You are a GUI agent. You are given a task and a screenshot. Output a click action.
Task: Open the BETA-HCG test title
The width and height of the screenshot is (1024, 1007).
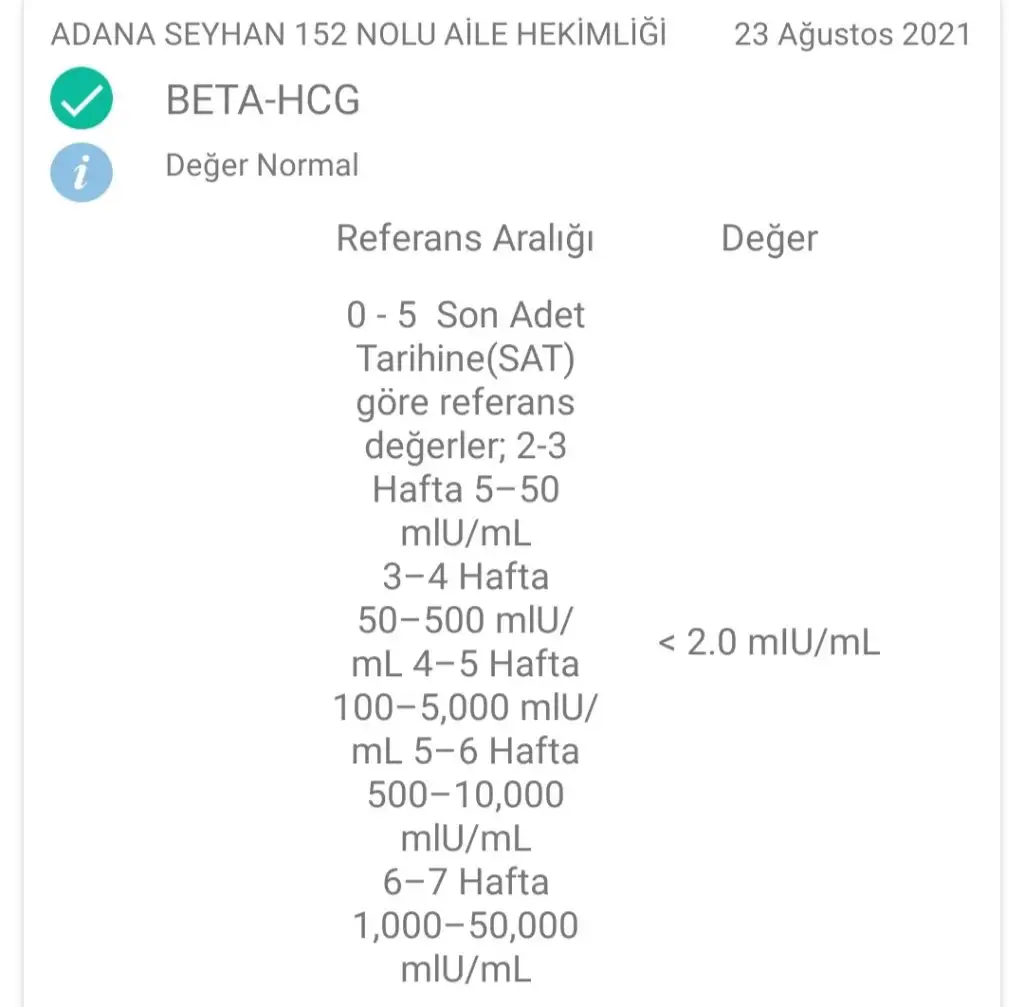pyautogui.click(x=263, y=101)
